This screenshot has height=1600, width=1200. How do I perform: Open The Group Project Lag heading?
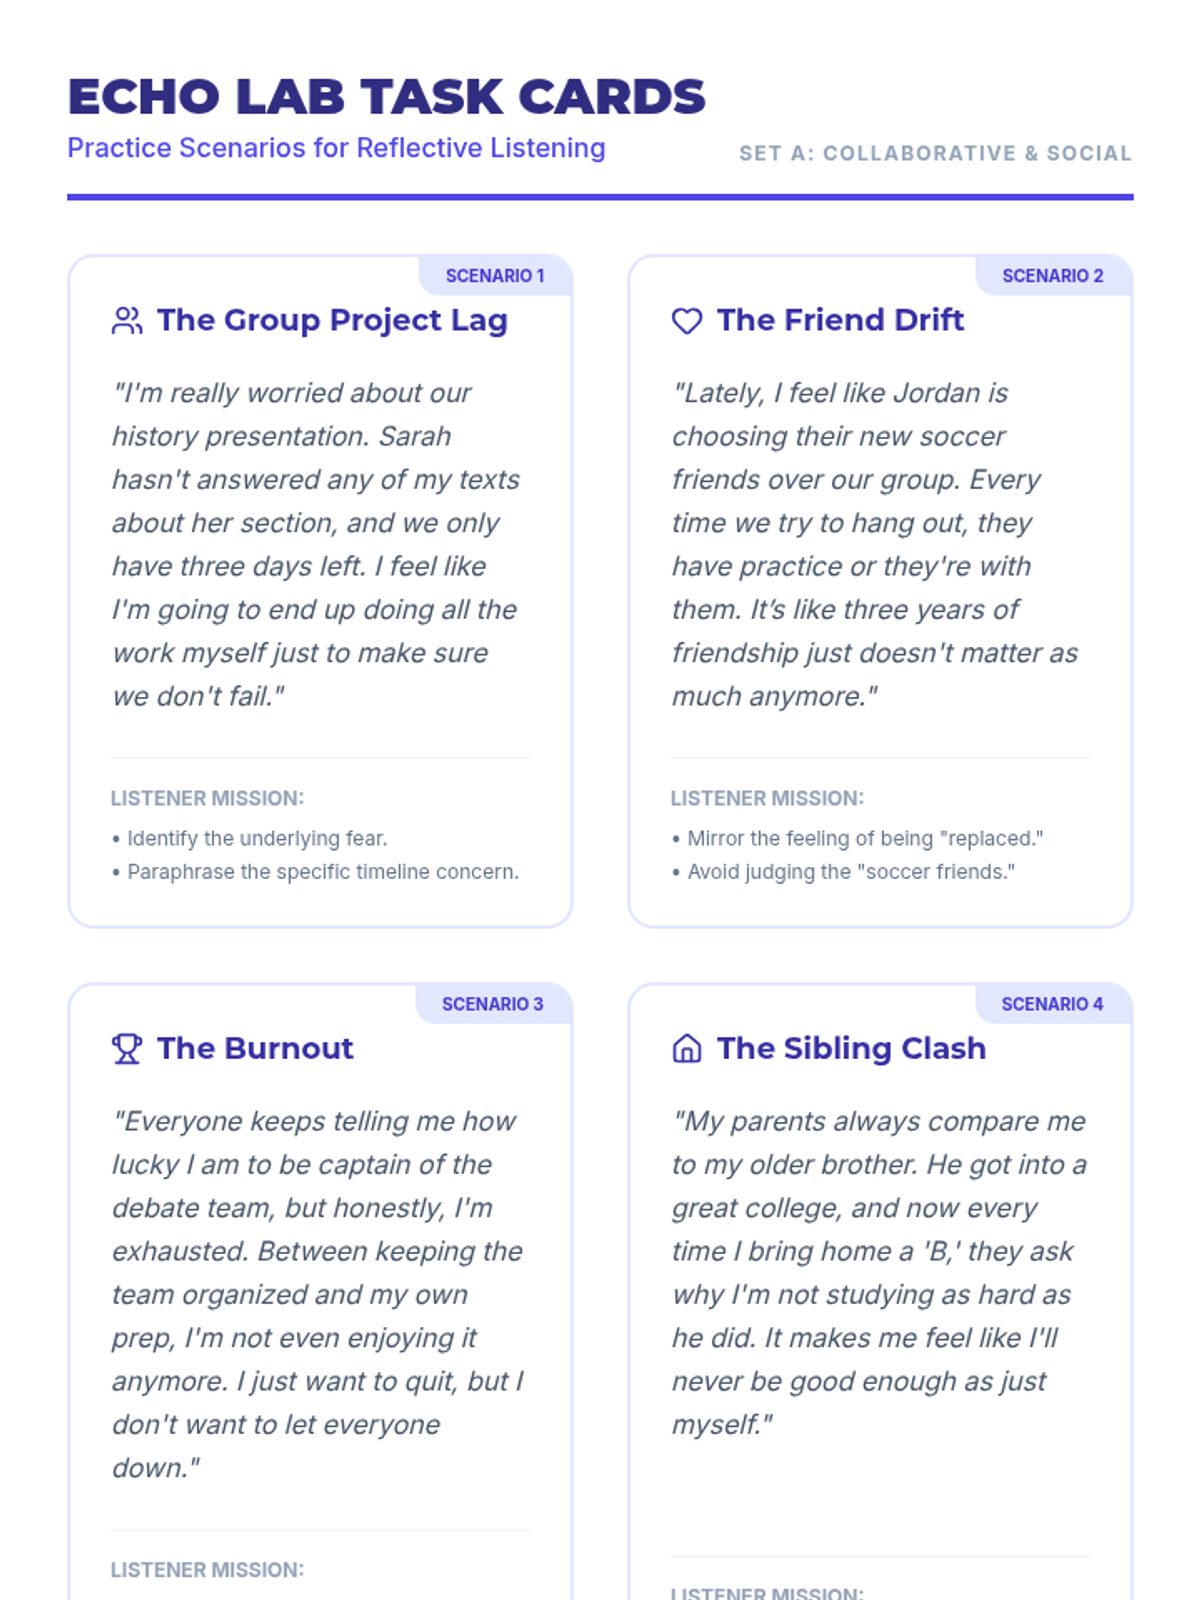(332, 320)
